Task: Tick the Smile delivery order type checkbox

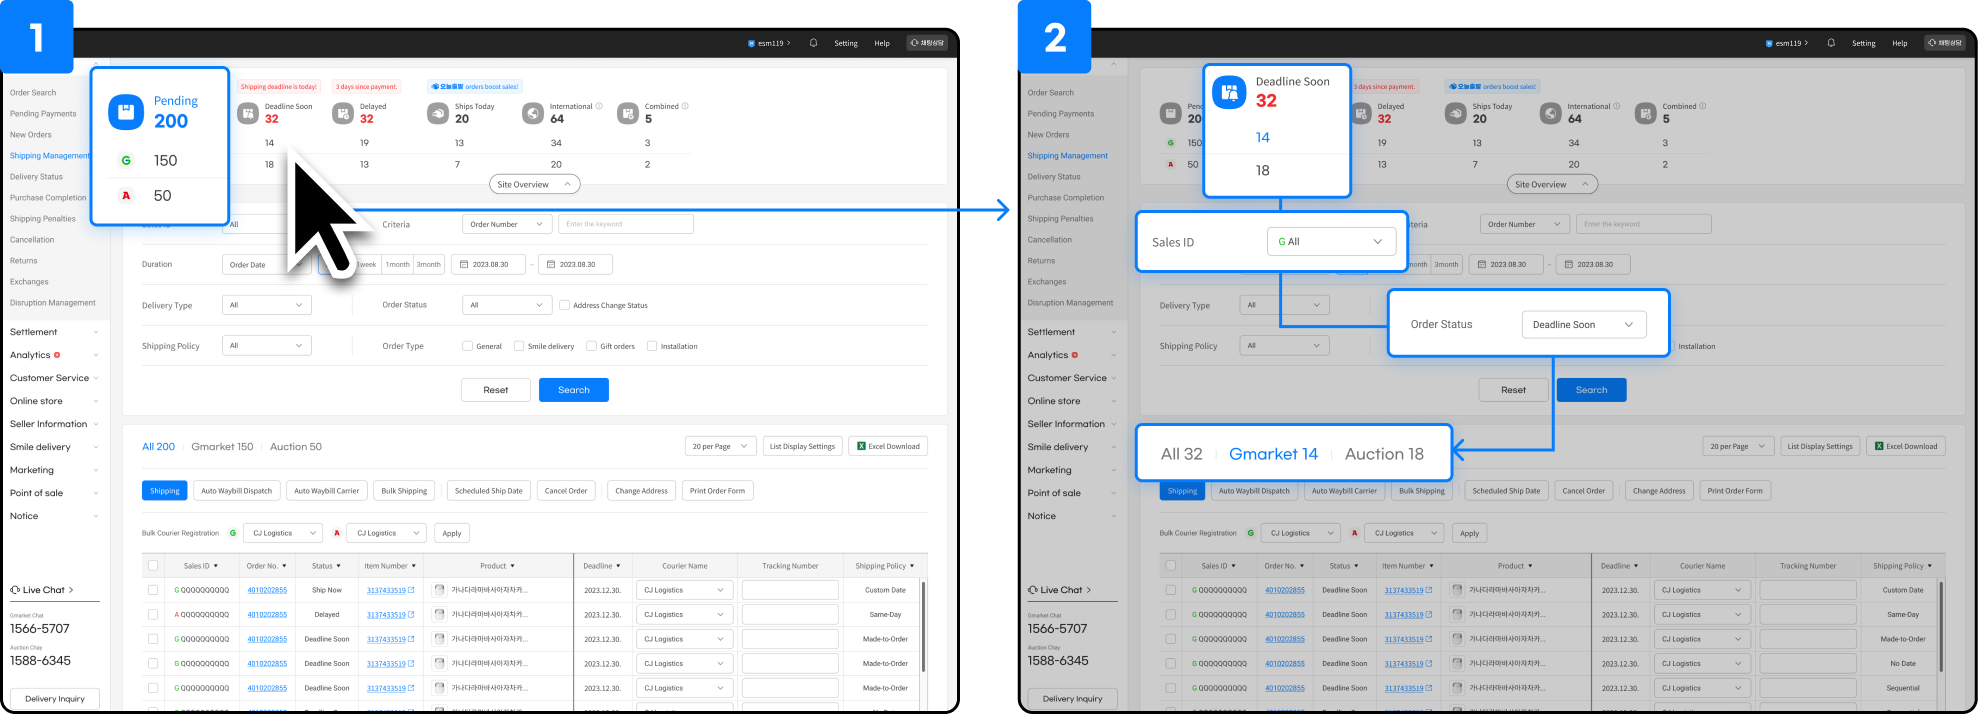Action: click(x=519, y=346)
